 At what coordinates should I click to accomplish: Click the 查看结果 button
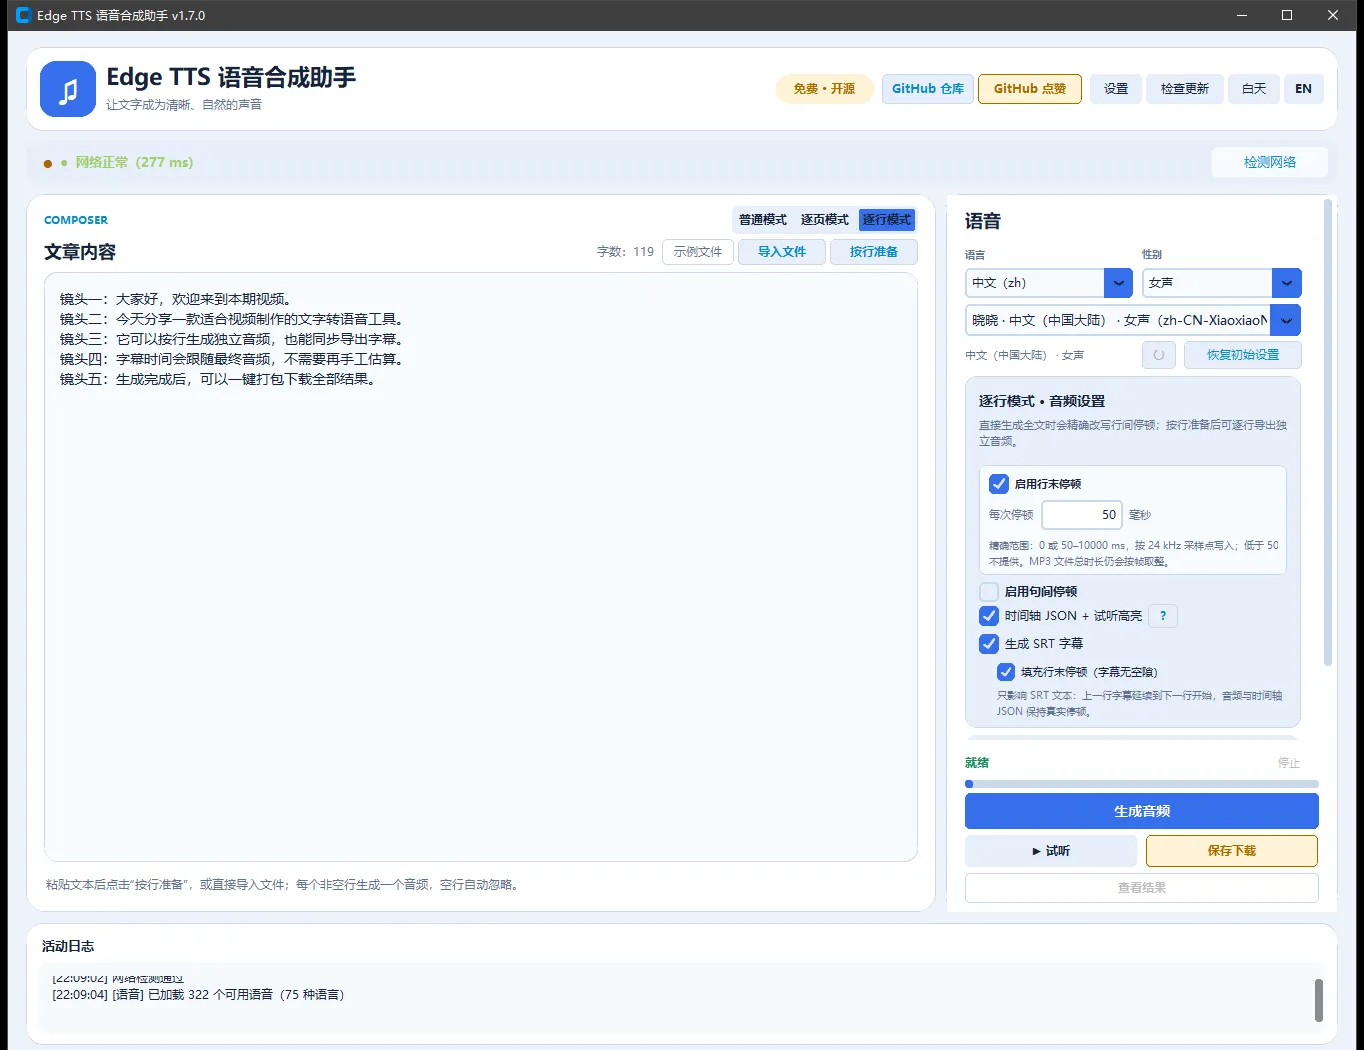click(x=1142, y=888)
